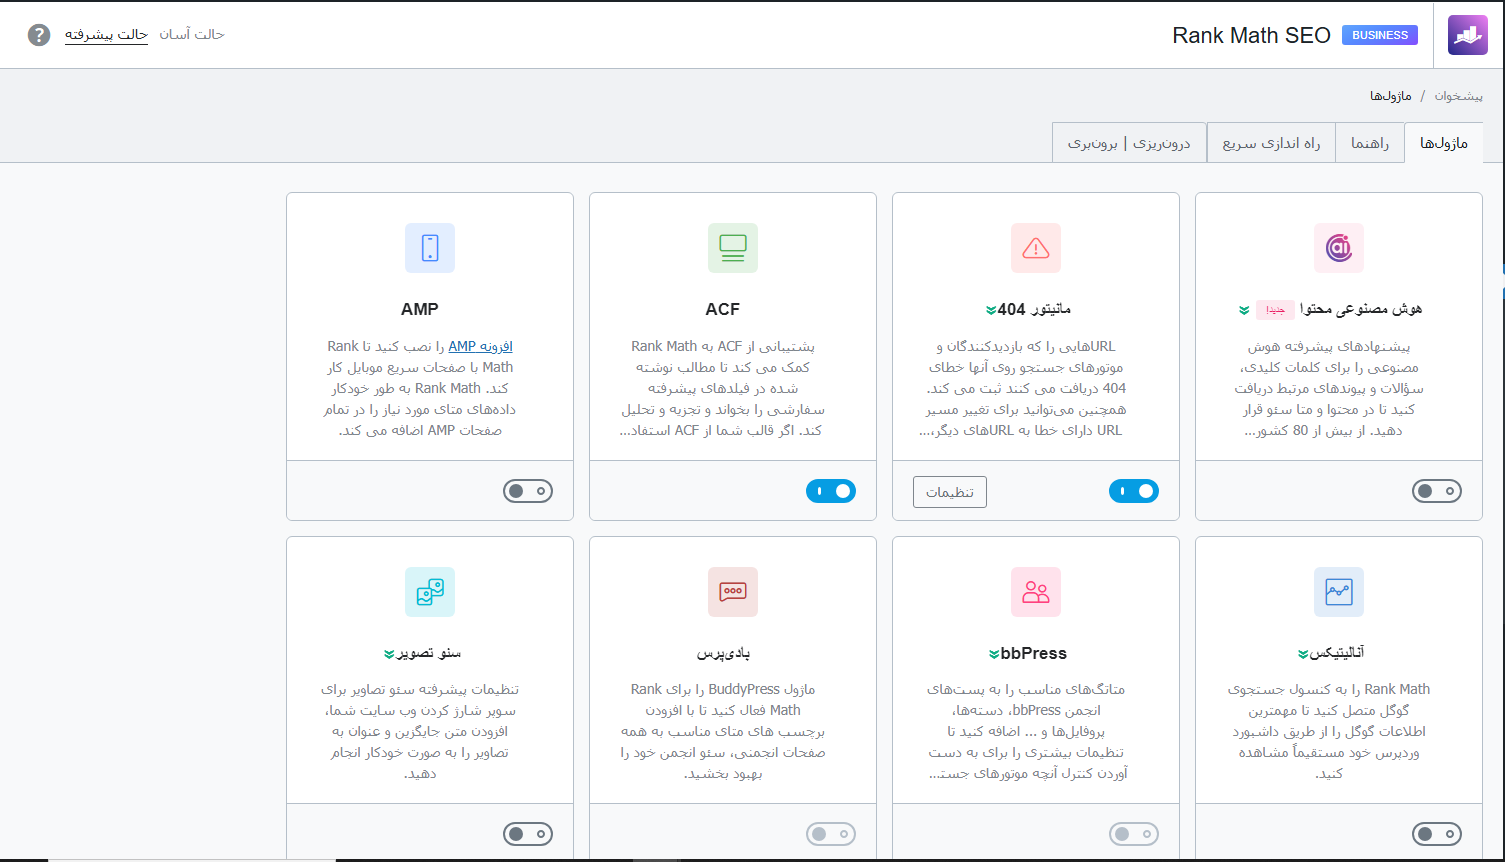The height and width of the screenshot is (862, 1505).
Task: Select the Image SEO picture icon
Action: click(429, 591)
